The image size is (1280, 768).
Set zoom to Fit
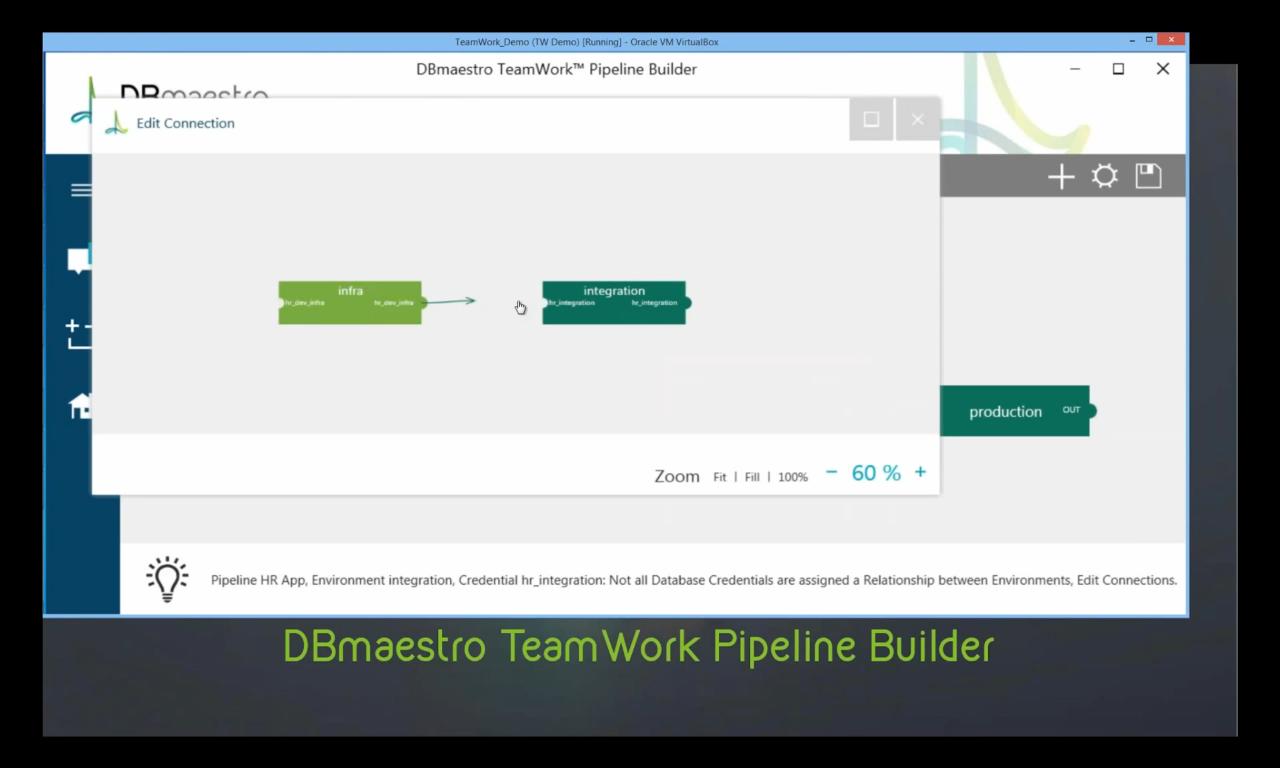tap(719, 477)
